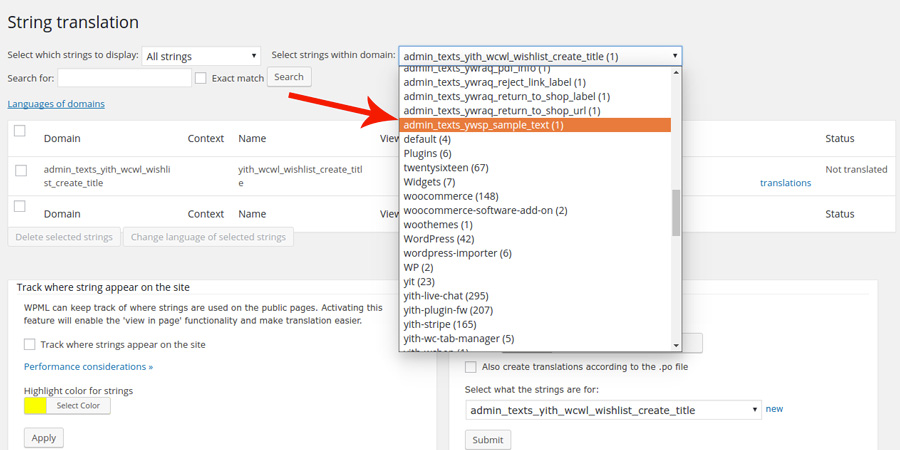Pick woothemes (1) option
900x450 pixels.
pos(535,224)
